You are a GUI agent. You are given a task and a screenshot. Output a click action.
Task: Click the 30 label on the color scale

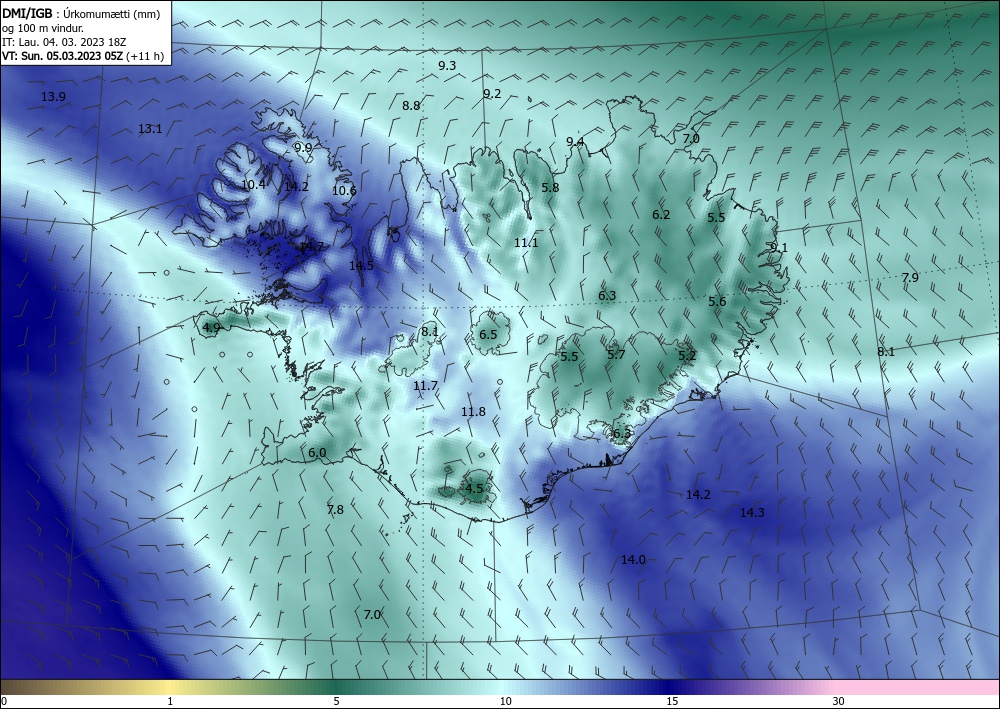(839, 701)
